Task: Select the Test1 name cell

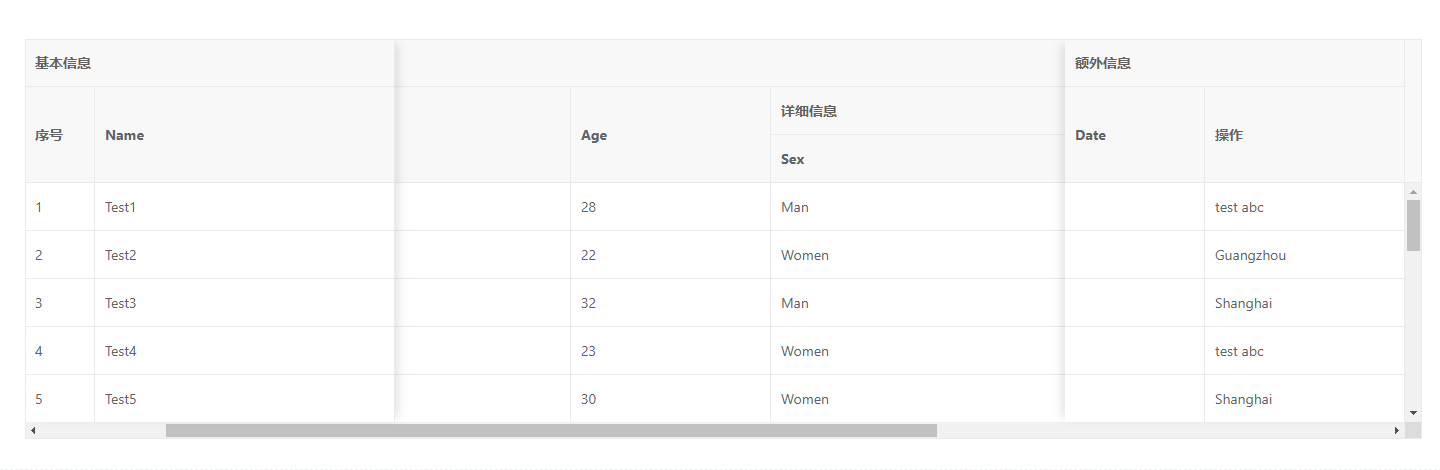Action: coord(120,207)
